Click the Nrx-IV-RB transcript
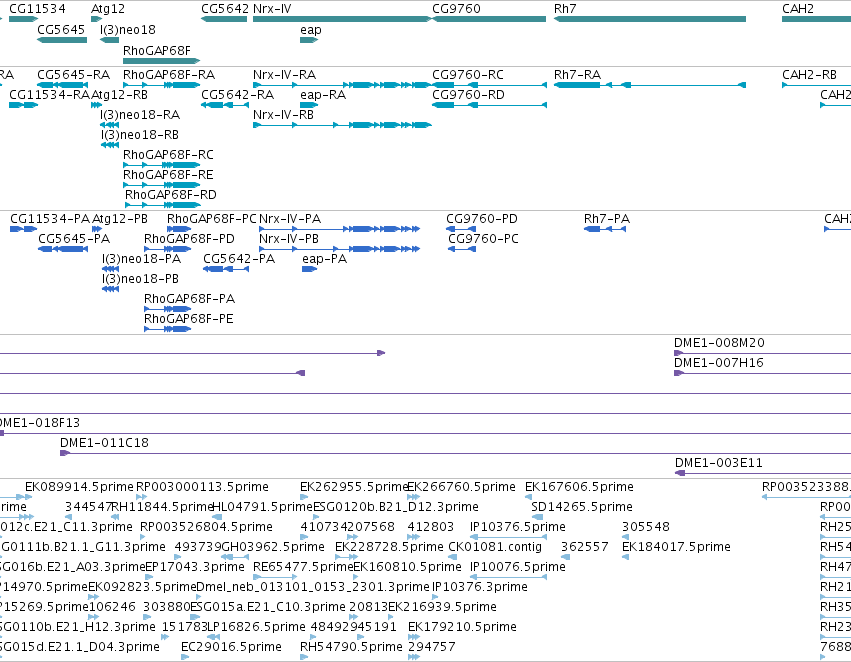This screenshot has height=662, width=851. (x=342, y=125)
